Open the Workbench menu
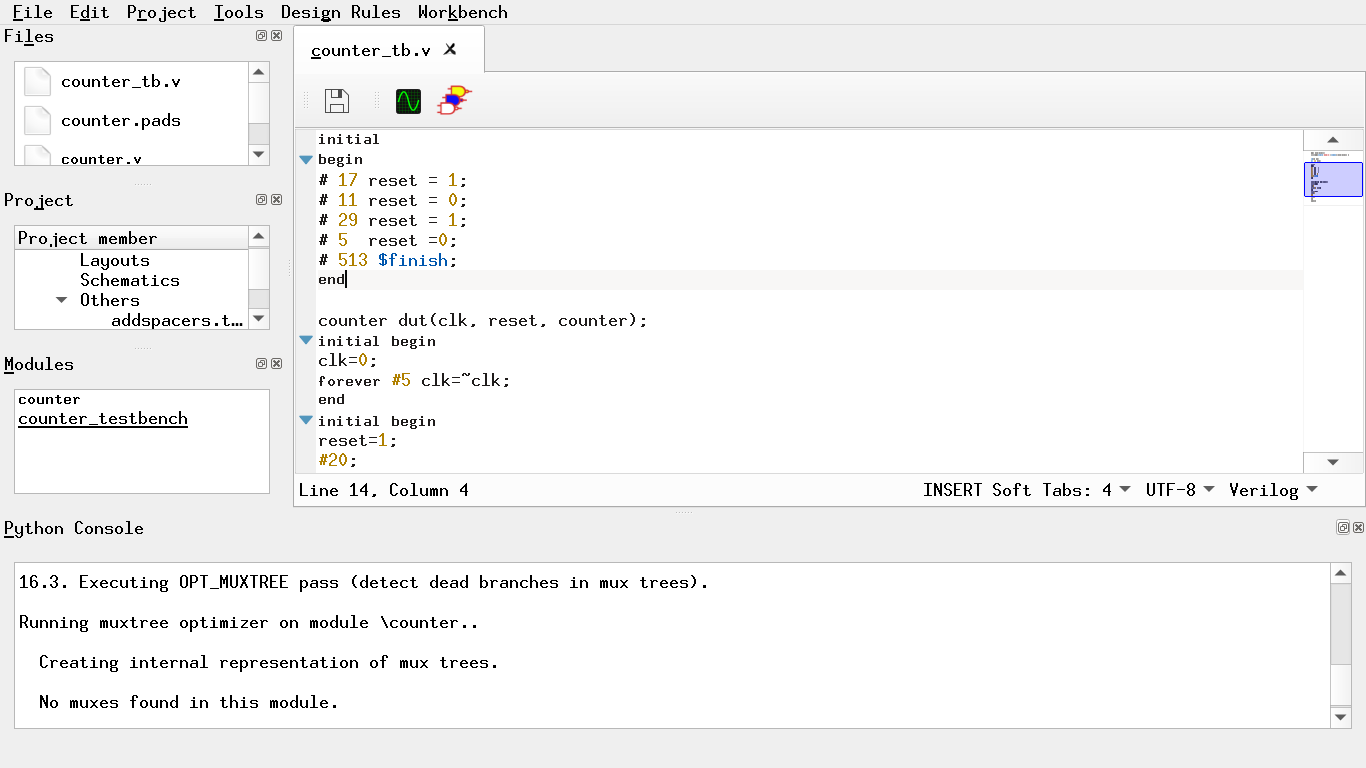The width and height of the screenshot is (1366, 768). [462, 12]
